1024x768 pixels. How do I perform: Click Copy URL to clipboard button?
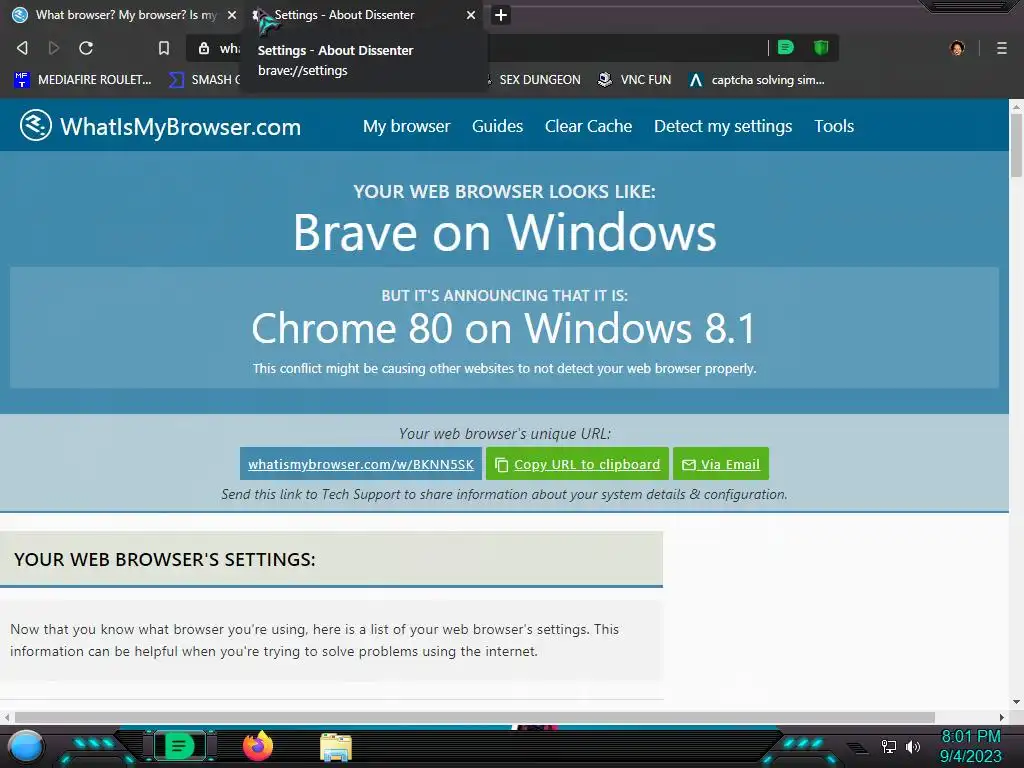pos(577,464)
